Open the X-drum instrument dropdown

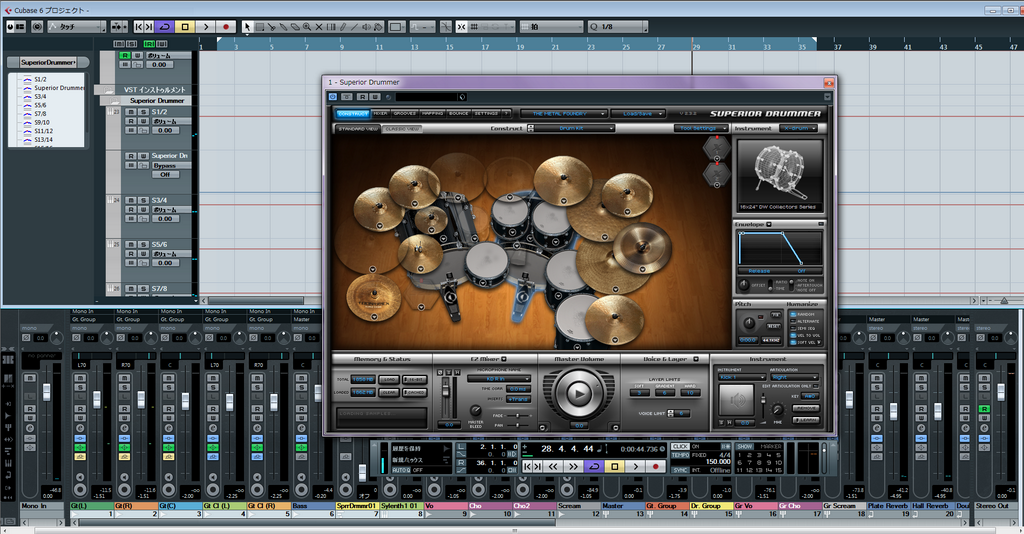(x=800, y=129)
